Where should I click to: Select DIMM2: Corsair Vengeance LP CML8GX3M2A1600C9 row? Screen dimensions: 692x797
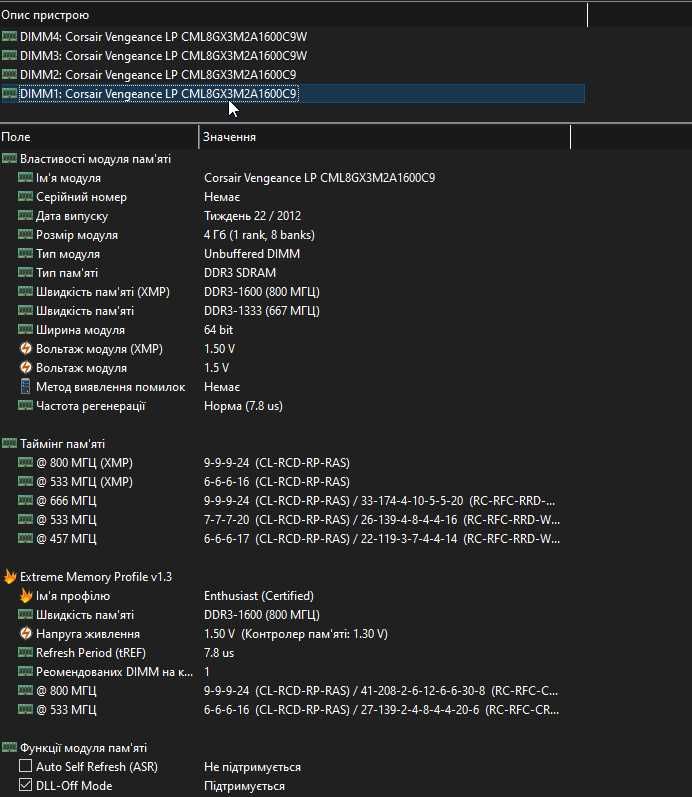293,74
